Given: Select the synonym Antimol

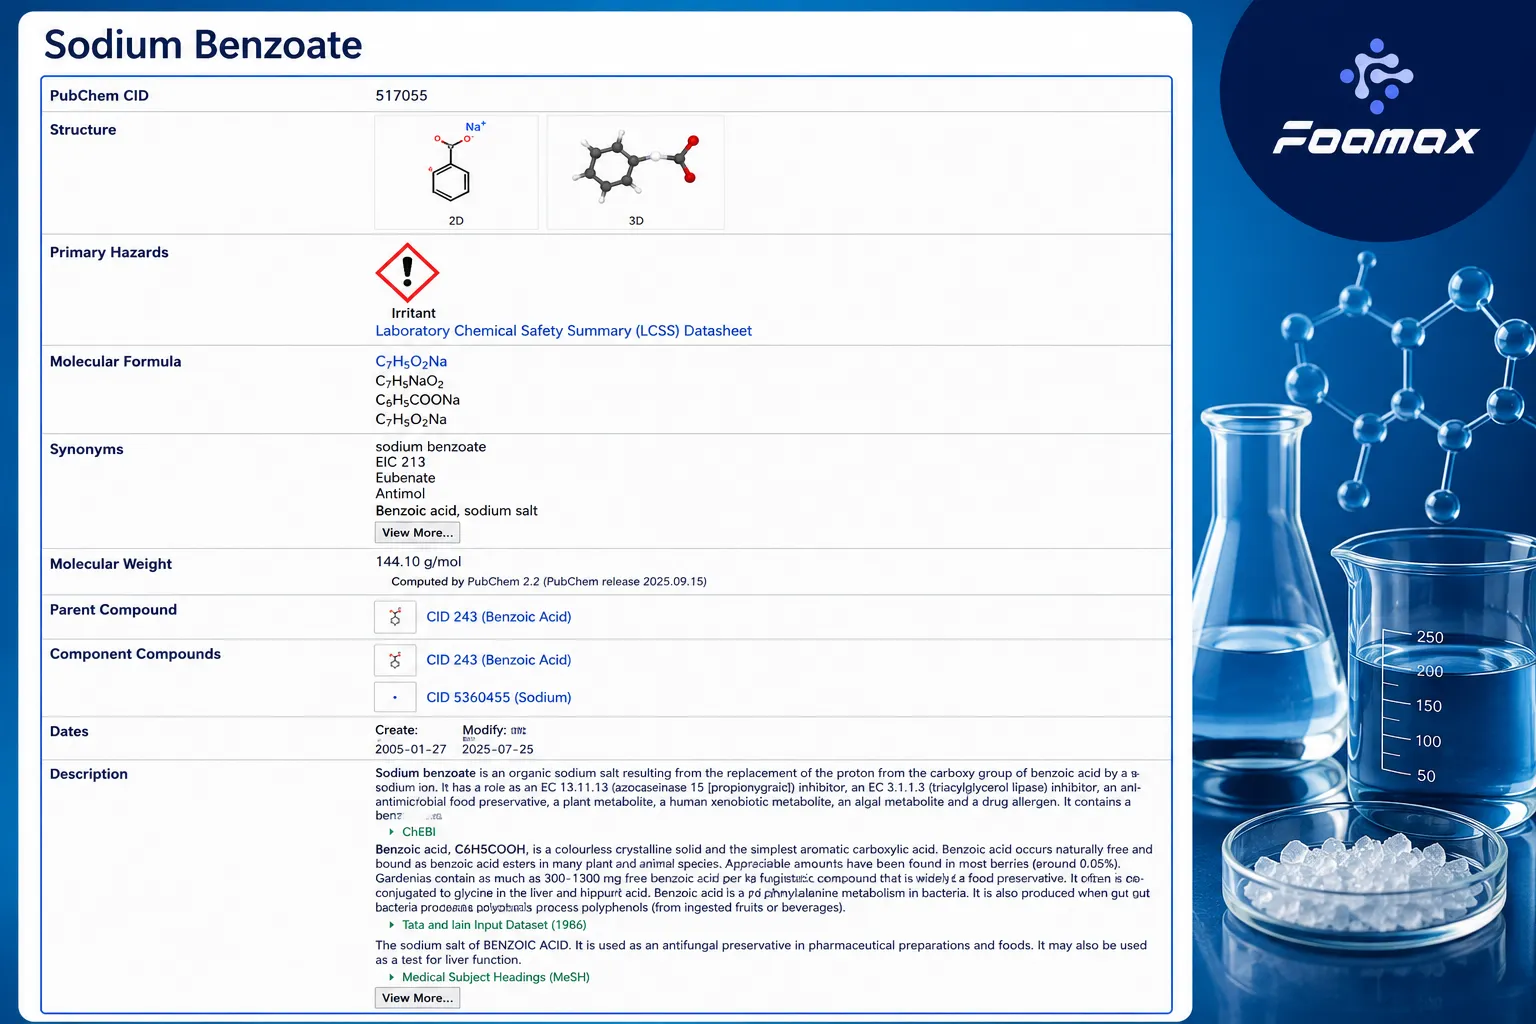Looking at the screenshot, I should click(x=400, y=494).
